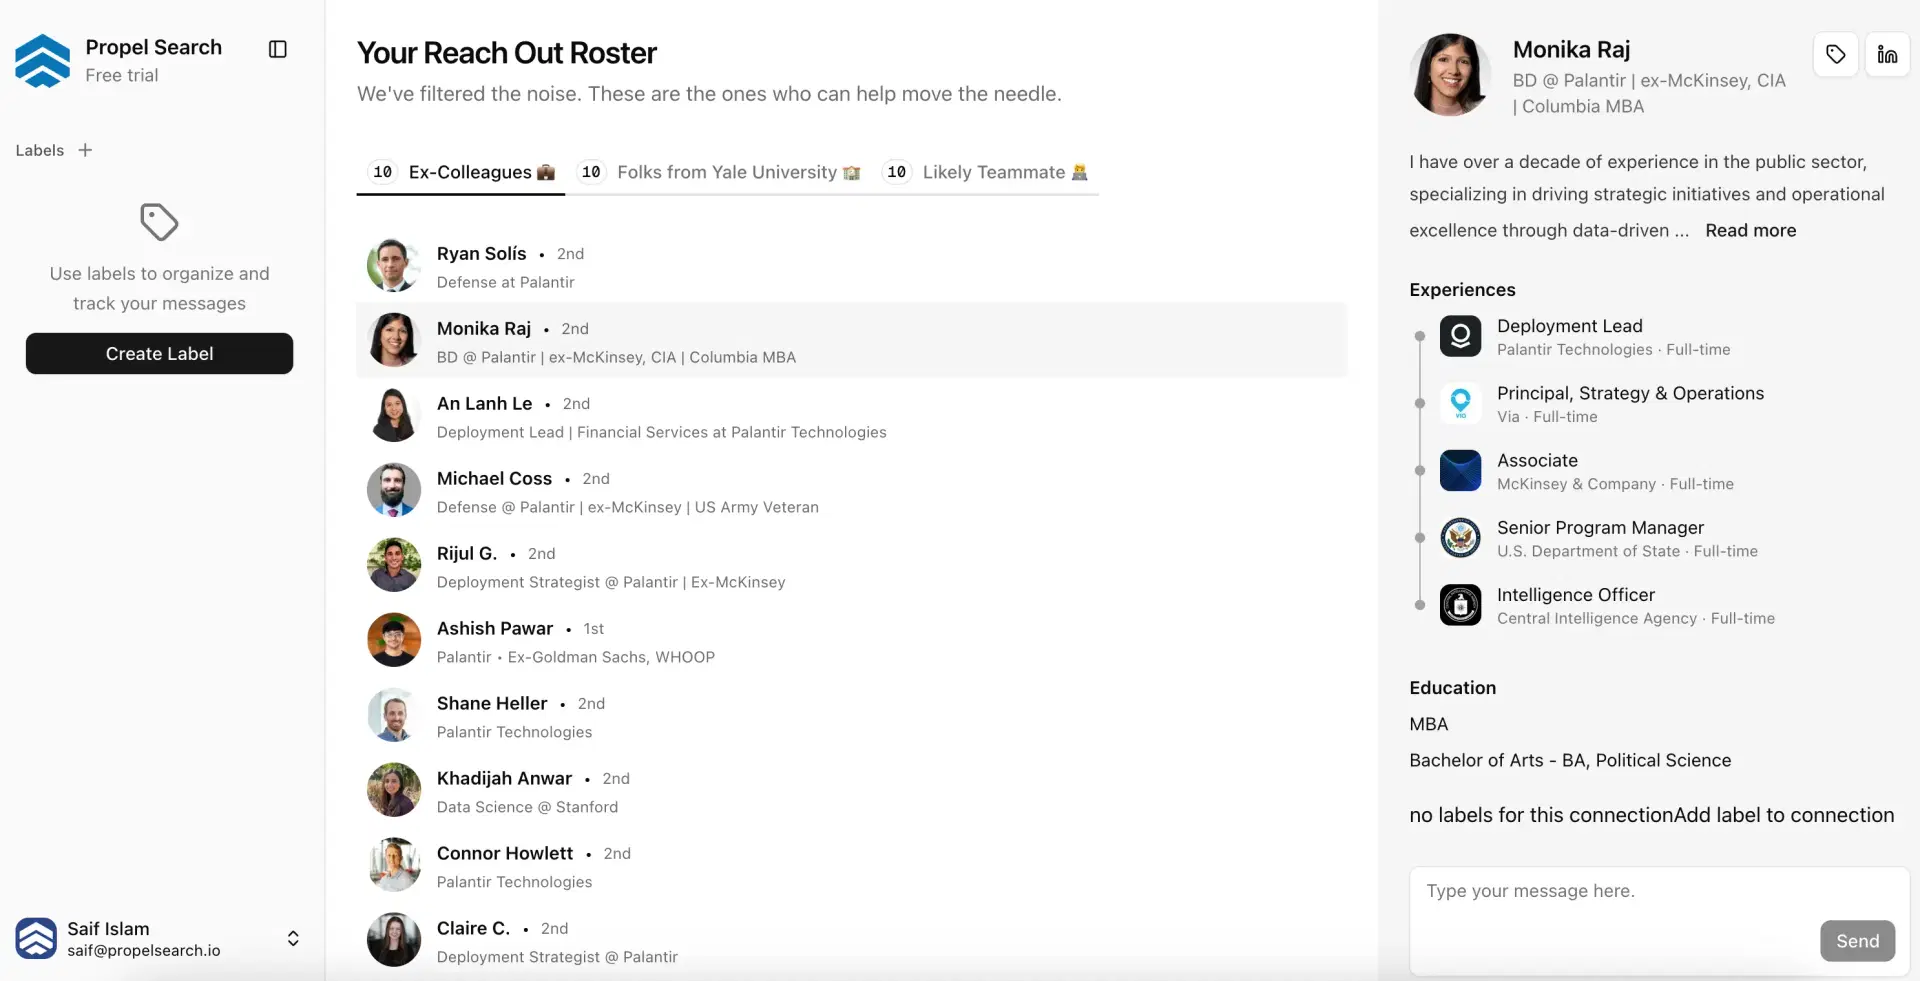Click Data Science @ Stanford subtitle
This screenshot has width=1920, height=981.
(527, 807)
